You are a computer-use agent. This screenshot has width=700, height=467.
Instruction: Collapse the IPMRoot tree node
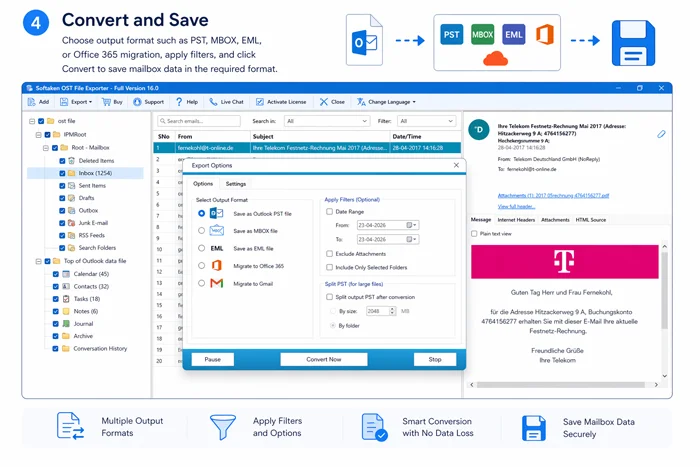click(39, 134)
